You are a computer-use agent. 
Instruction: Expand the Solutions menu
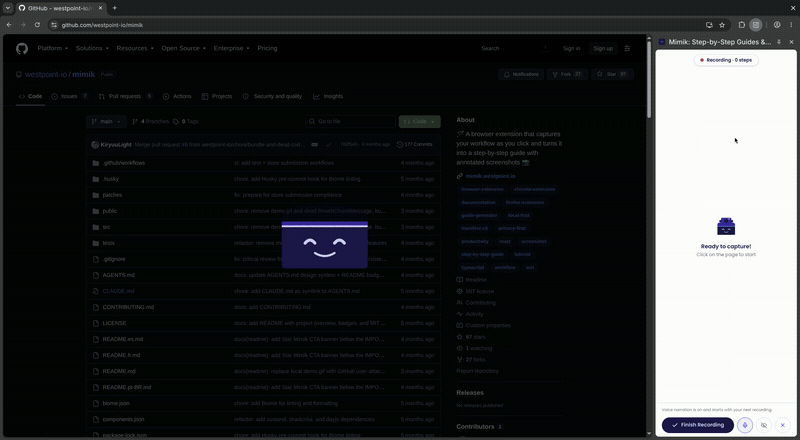pyautogui.click(x=92, y=48)
